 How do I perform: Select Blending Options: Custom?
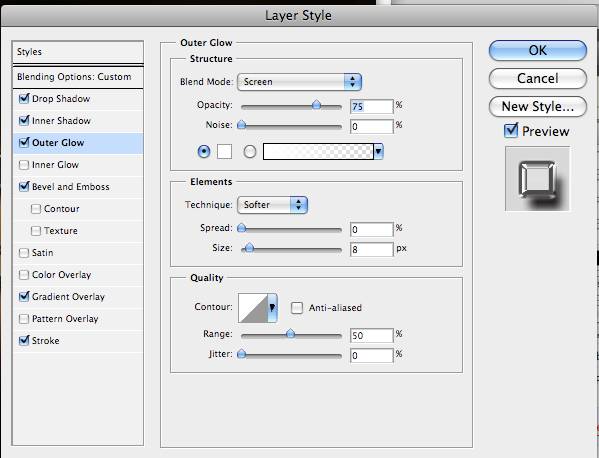tap(78, 77)
